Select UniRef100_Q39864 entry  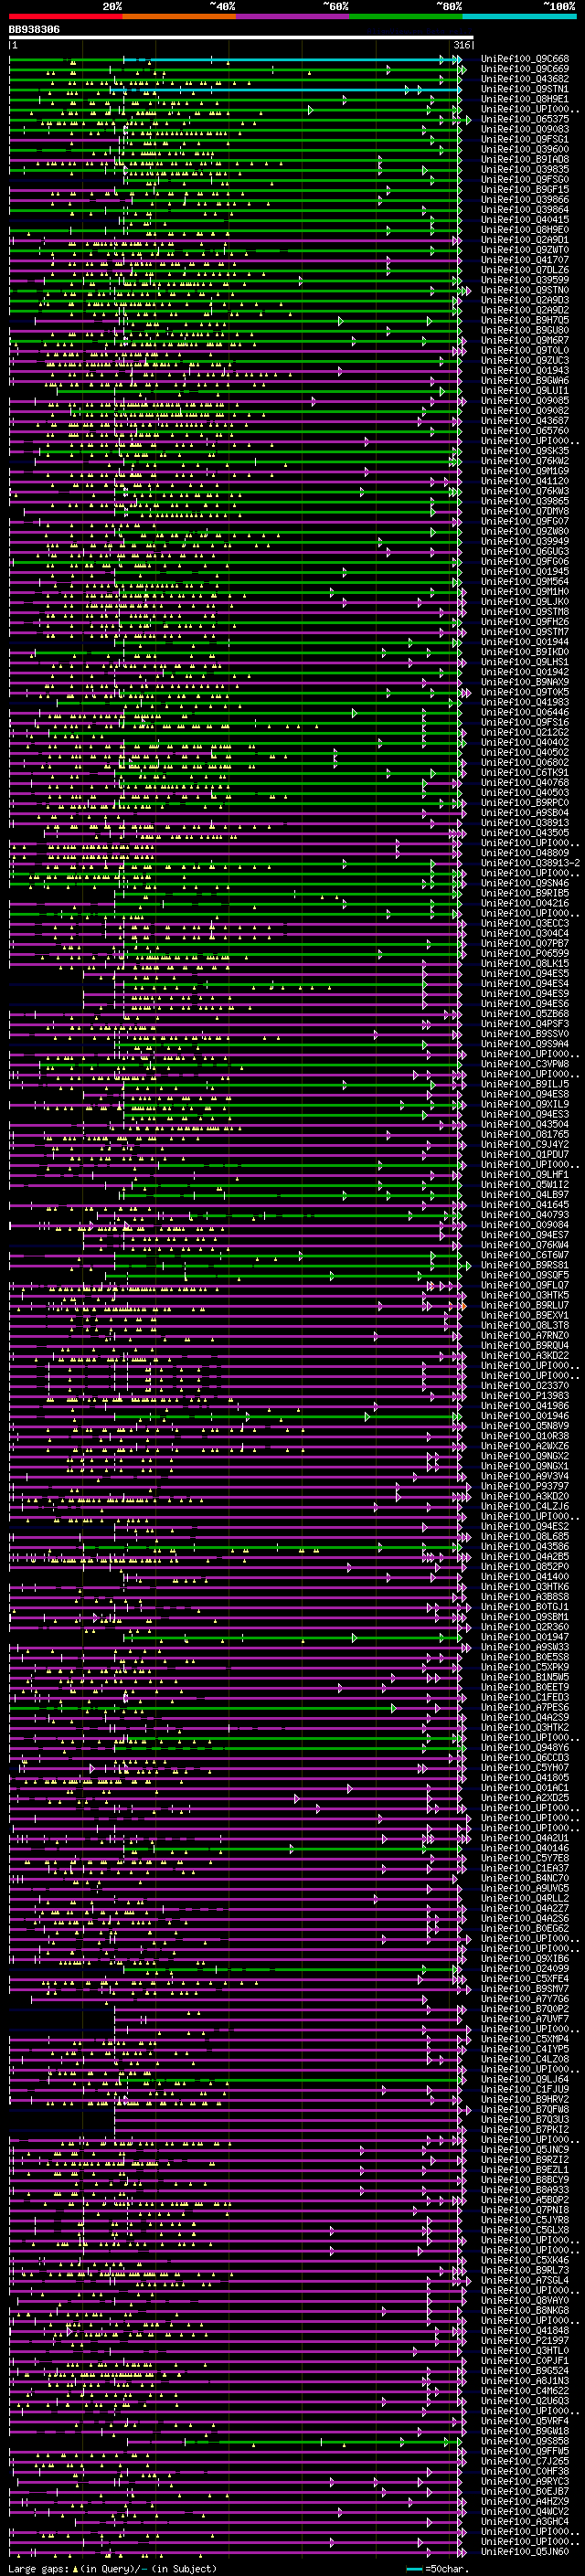click(525, 209)
